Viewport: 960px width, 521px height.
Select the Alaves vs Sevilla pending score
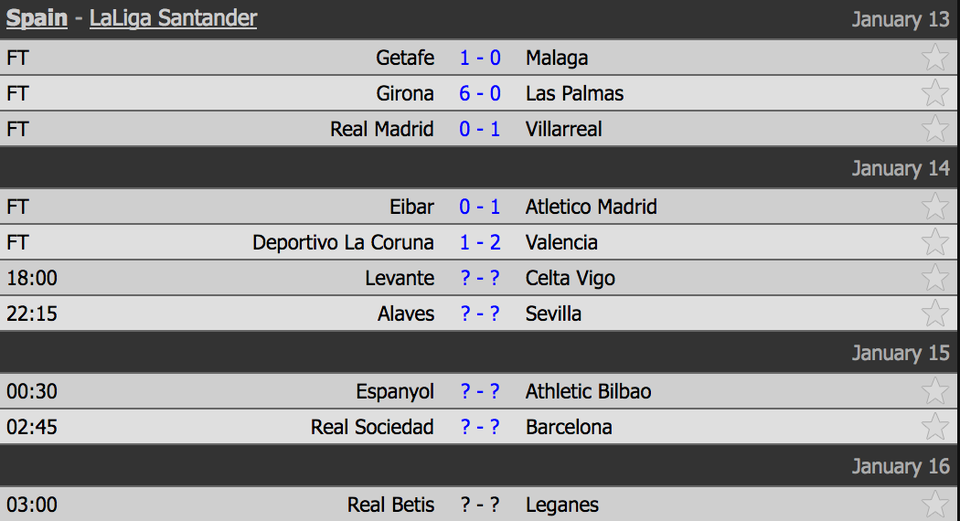tap(480, 314)
